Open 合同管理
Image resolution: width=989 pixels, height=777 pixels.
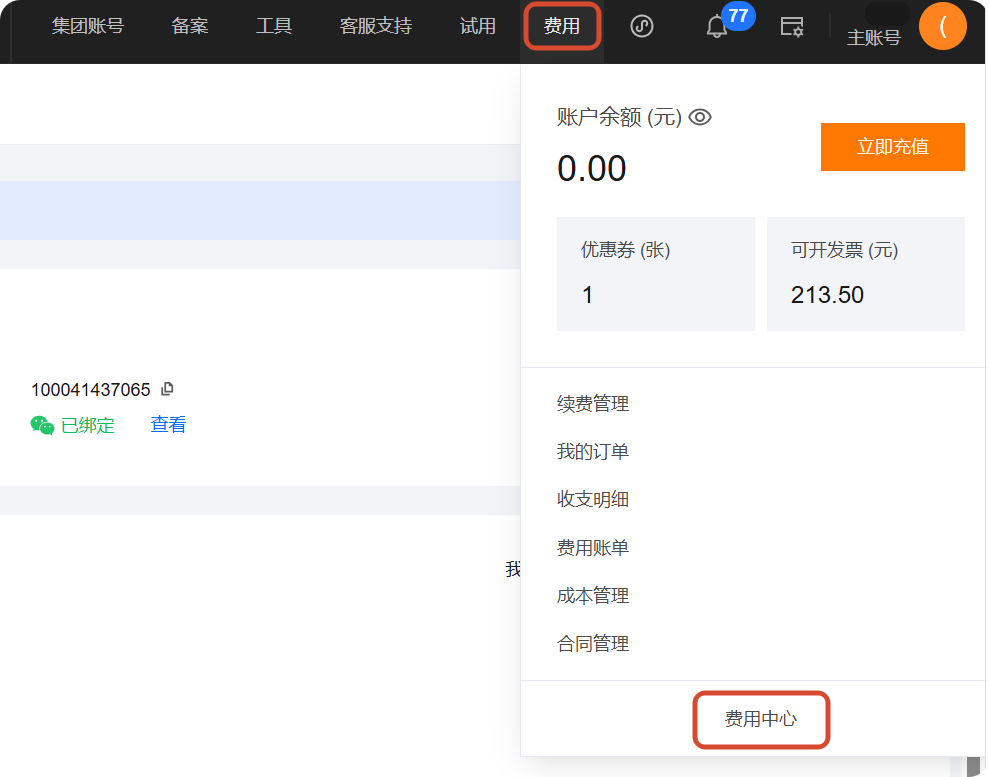tap(593, 644)
